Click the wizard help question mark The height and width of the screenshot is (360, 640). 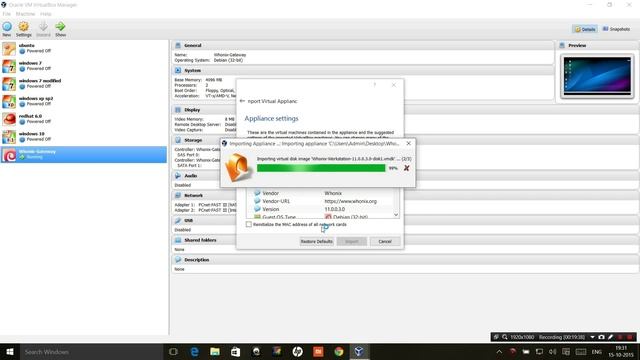click(x=375, y=85)
